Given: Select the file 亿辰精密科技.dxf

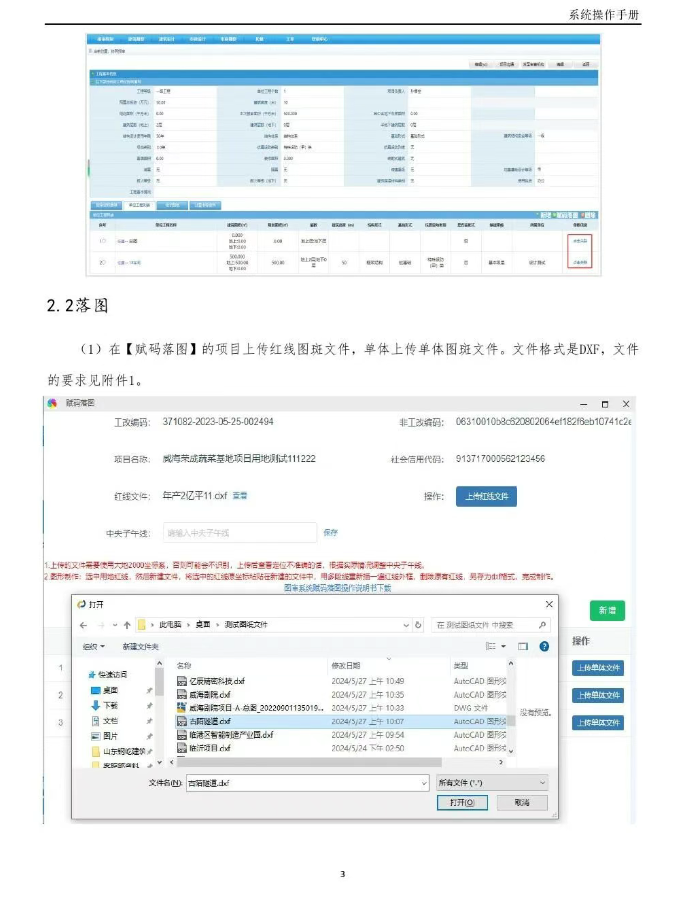Looking at the screenshot, I should (x=210, y=681).
